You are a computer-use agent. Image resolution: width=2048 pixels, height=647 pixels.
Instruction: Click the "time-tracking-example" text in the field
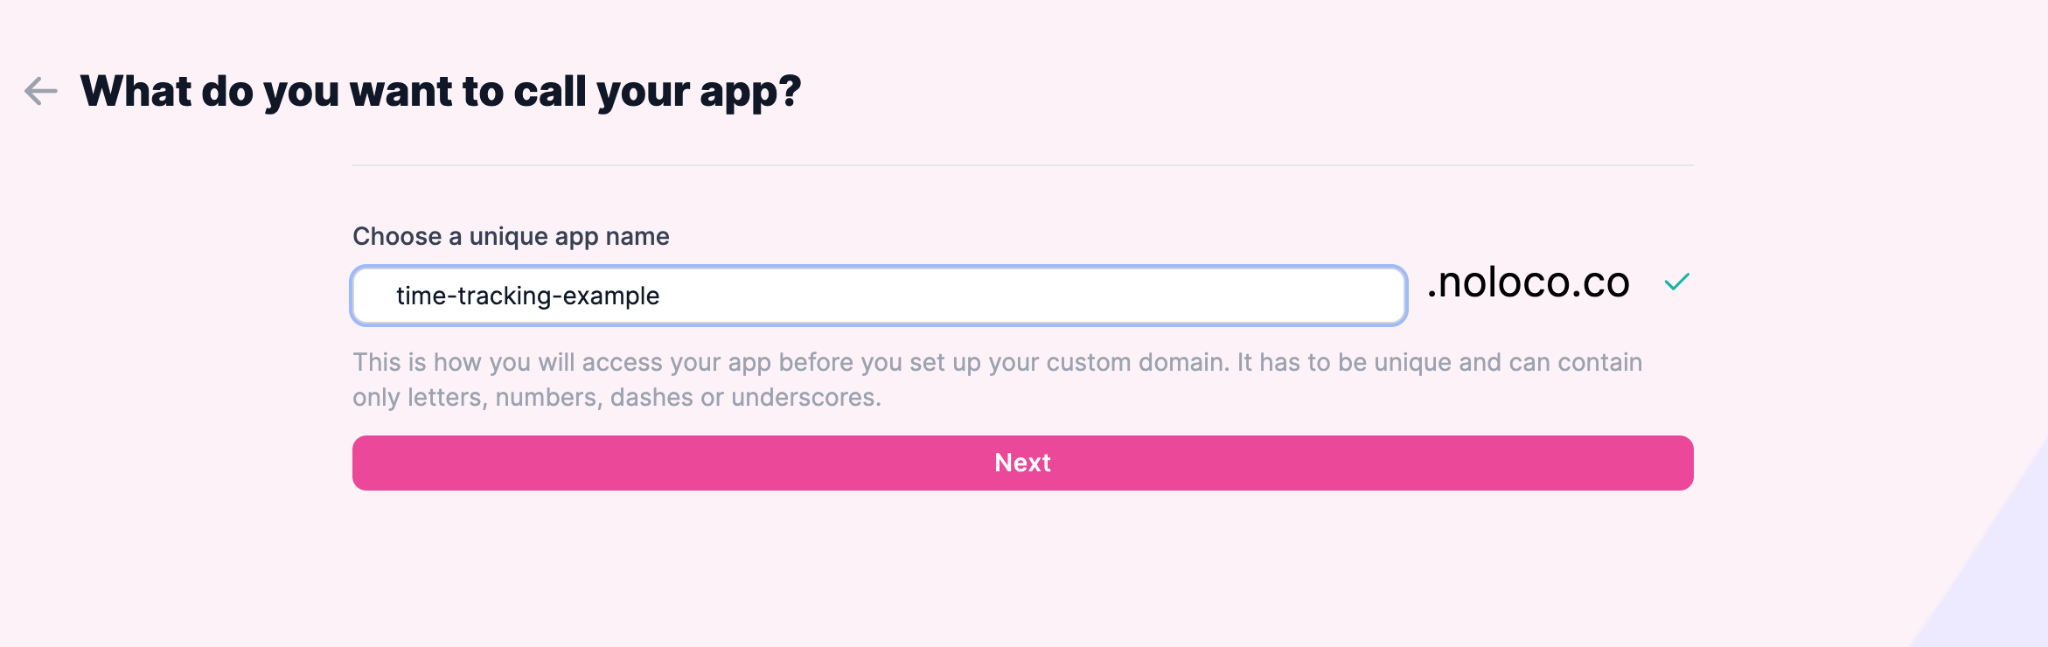527,296
